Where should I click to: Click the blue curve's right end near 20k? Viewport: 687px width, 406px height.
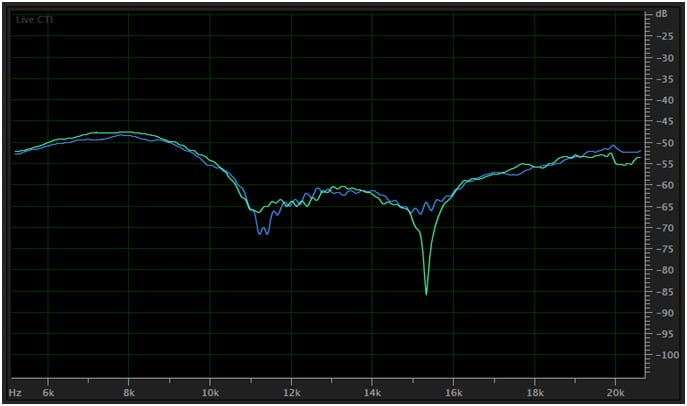tap(639, 151)
